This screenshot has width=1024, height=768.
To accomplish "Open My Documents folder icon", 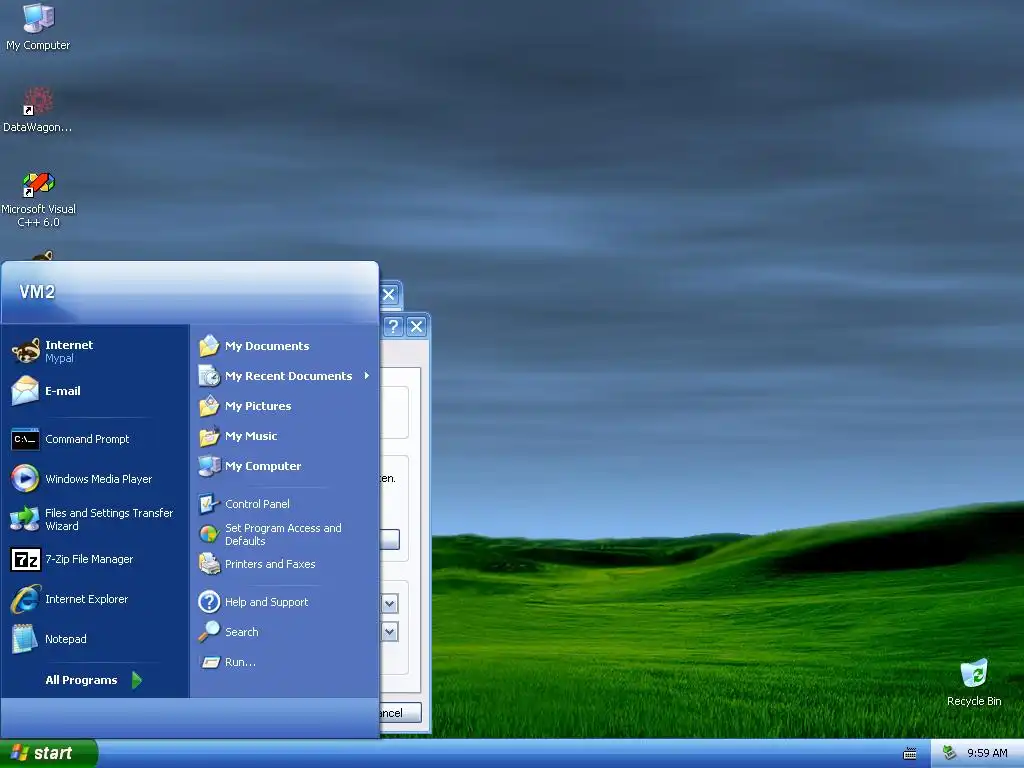I will point(209,345).
